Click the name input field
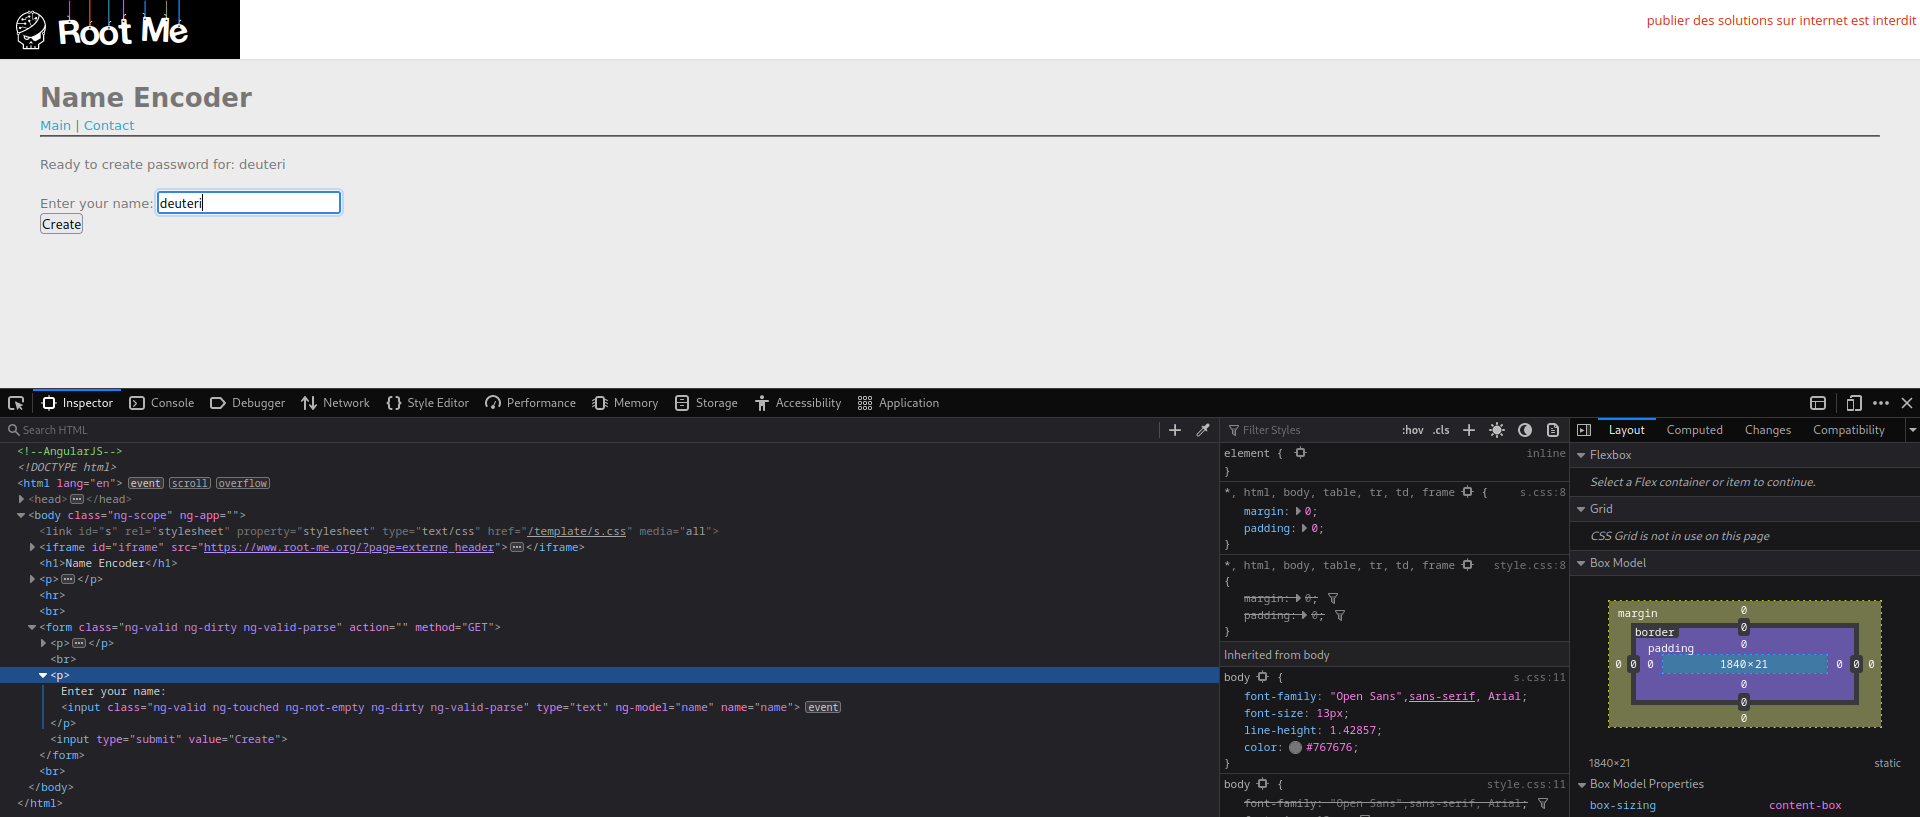 coord(249,203)
